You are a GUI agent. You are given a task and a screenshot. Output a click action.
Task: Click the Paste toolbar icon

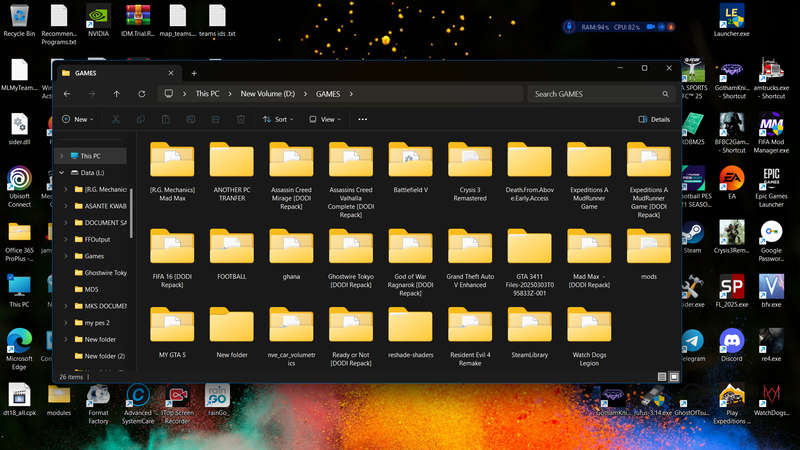tap(165, 119)
